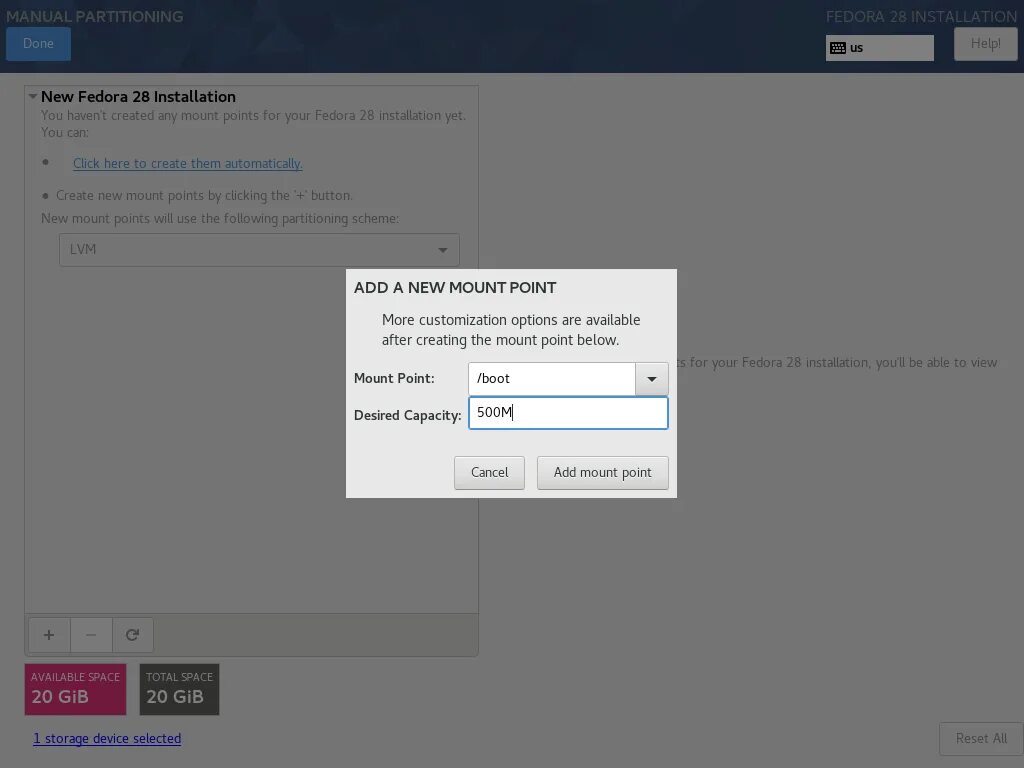The image size is (1024, 768).
Task: Click the MANUAL PARTITIONING heading
Action: point(95,16)
